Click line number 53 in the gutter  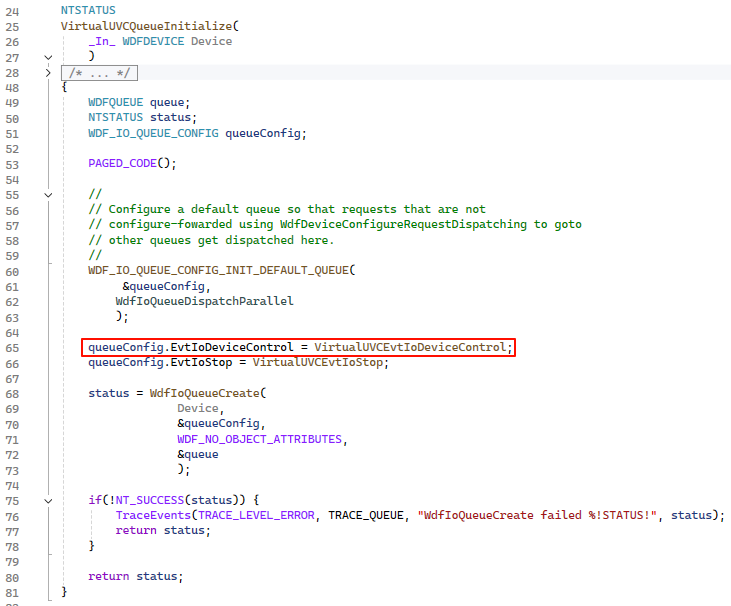pyautogui.click(x=12, y=165)
